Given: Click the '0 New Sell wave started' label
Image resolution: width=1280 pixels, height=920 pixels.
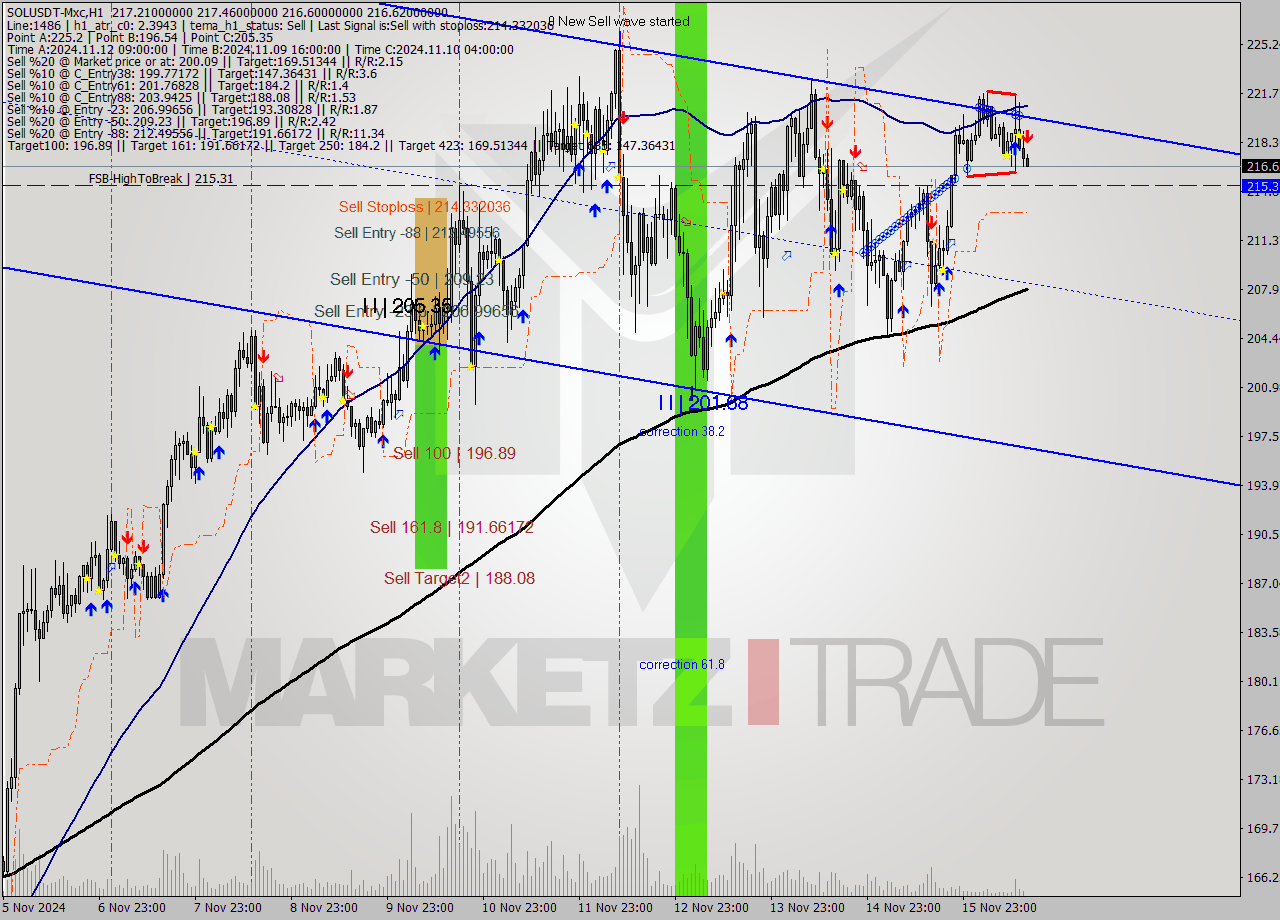Looking at the screenshot, I should (619, 21).
